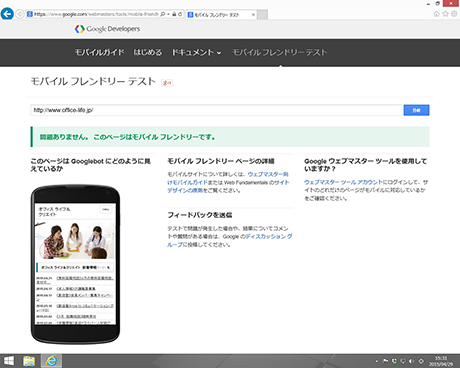Viewport: 460px width, 368px height.
Task: Open File Explorer from taskbar
Action: pyautogui.click(x=29, y=361)
